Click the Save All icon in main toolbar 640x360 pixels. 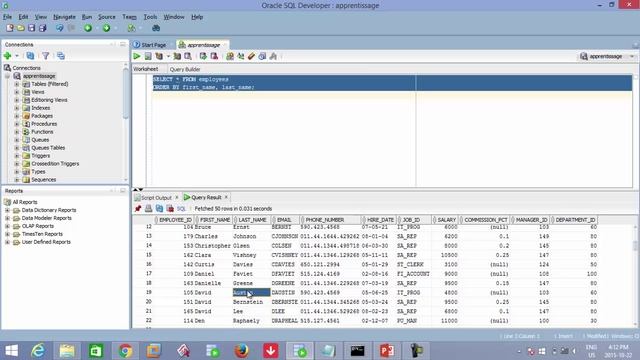pos(42,28)
